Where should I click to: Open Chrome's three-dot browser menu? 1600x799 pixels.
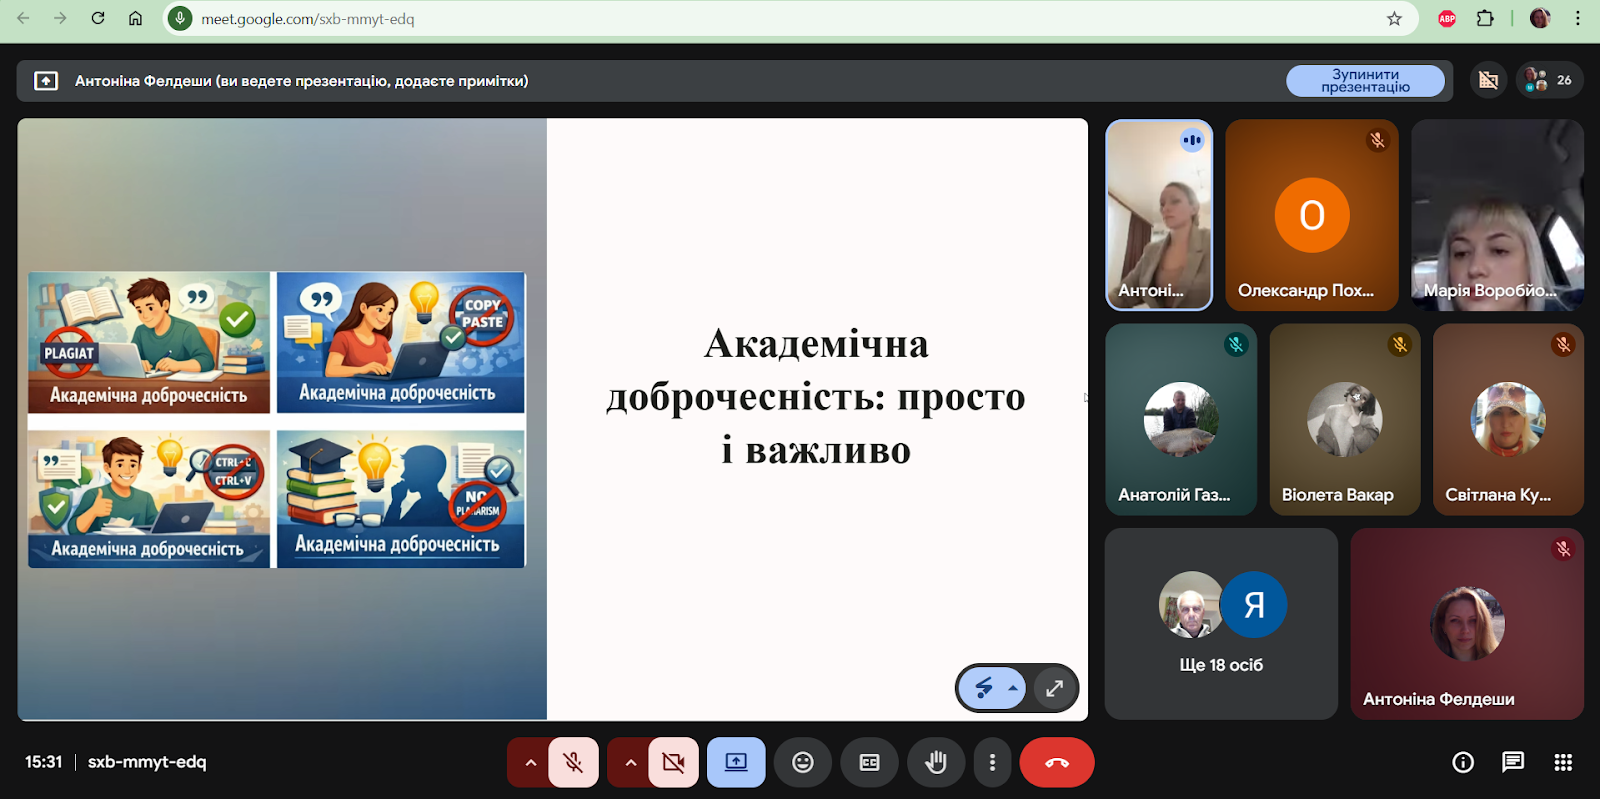coord(1578,18)
